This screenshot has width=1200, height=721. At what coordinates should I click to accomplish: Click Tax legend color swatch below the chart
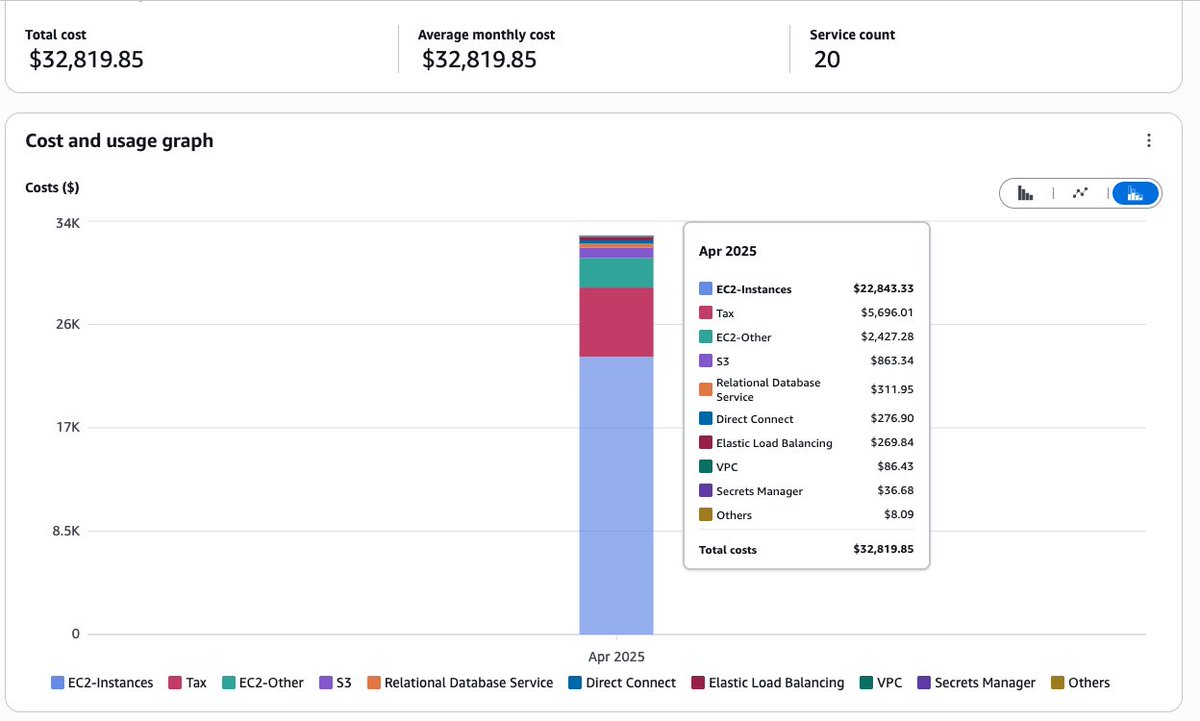(x=175, y=683)
